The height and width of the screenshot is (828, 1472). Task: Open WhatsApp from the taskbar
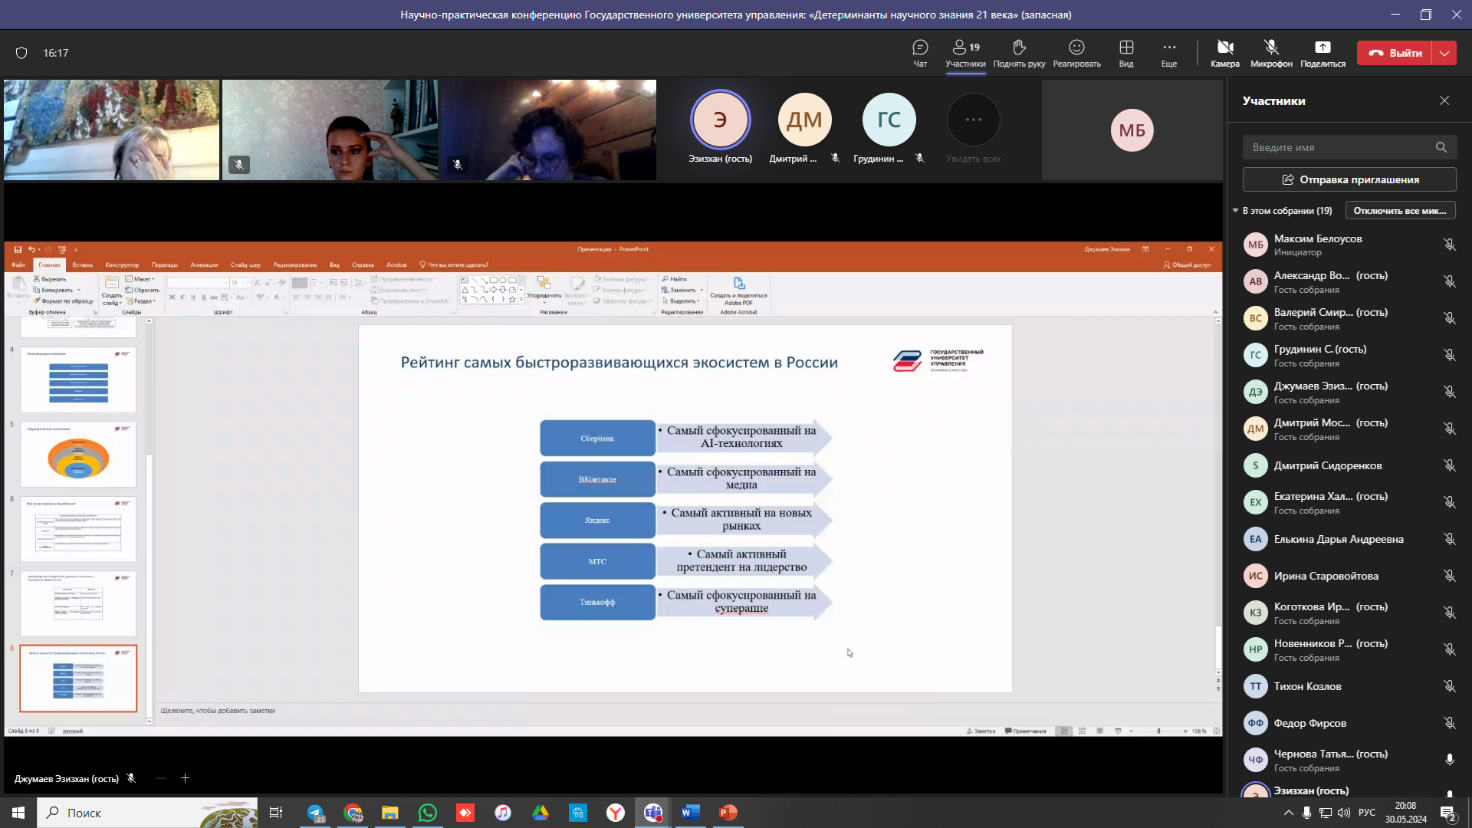click(428, 813)
